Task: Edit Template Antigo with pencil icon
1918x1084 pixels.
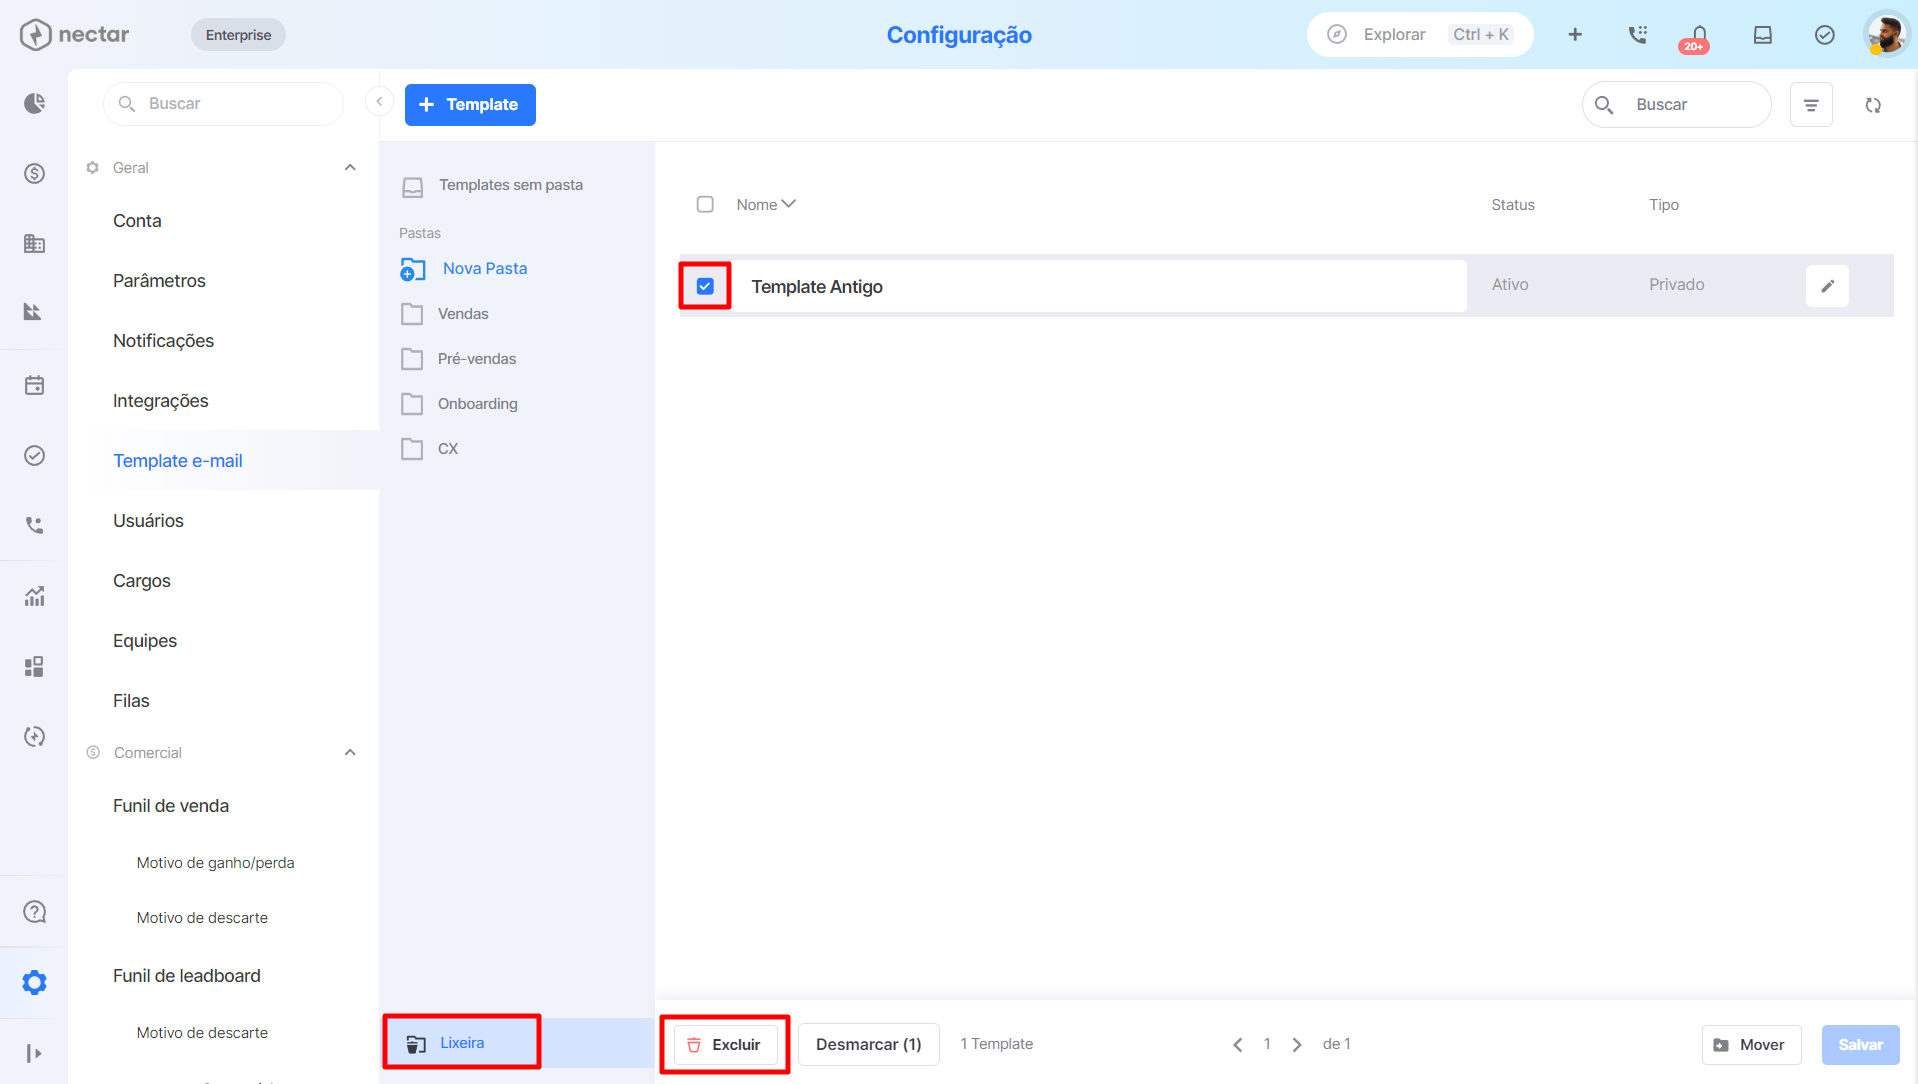Action: pos(1827,286)
